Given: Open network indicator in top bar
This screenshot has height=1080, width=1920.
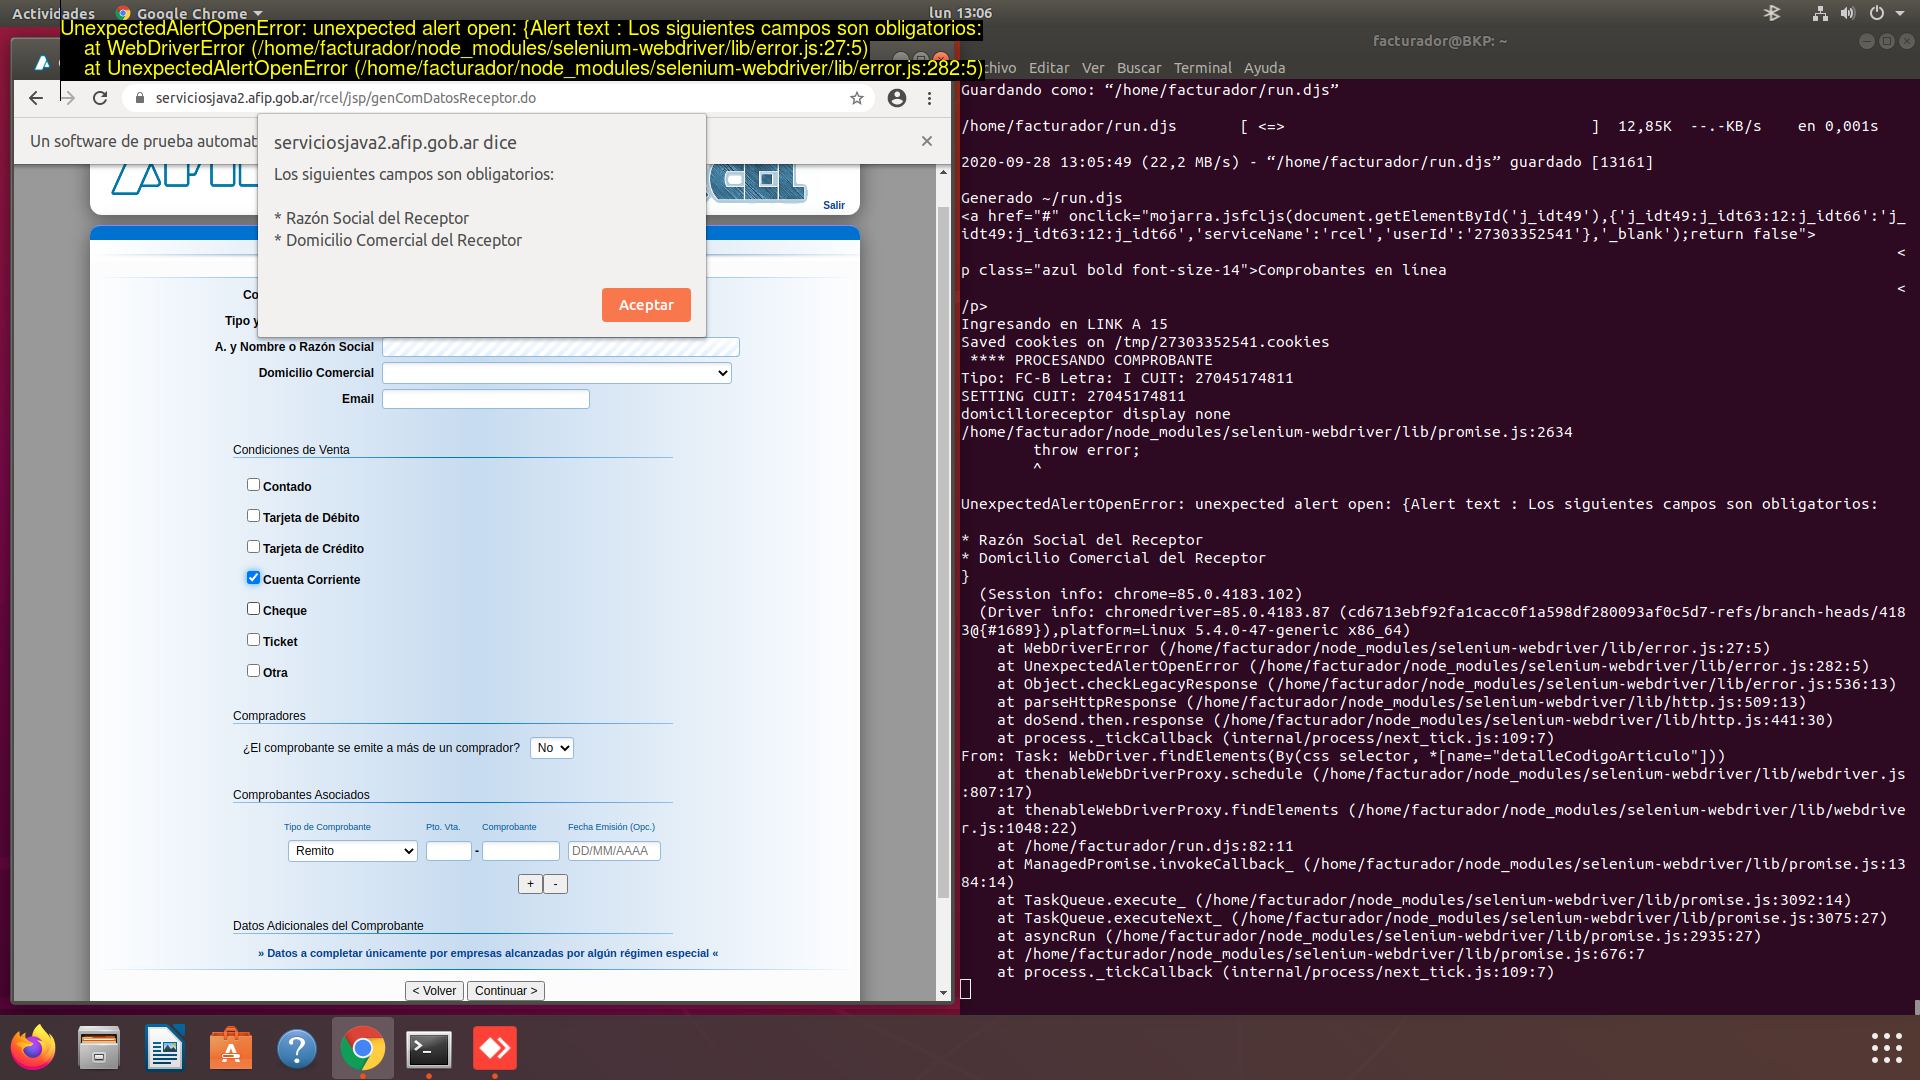Looking at the screenshot, I should pyautogui.click(x=1820, y=13).
